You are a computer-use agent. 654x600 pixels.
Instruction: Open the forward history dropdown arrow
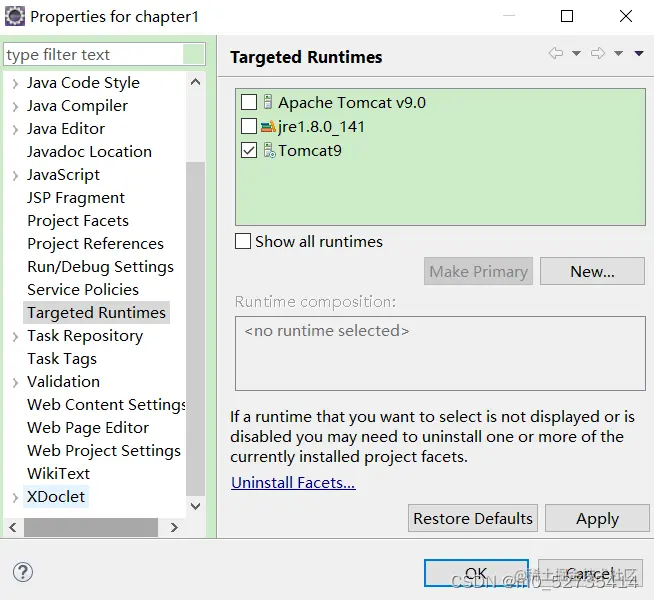619,53
